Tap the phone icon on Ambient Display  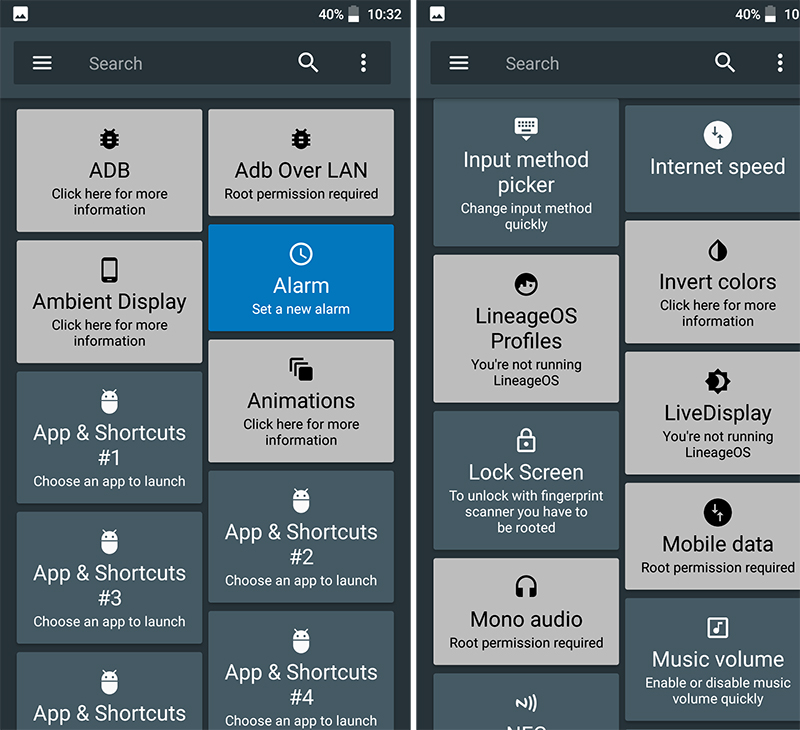pos(109,270)
